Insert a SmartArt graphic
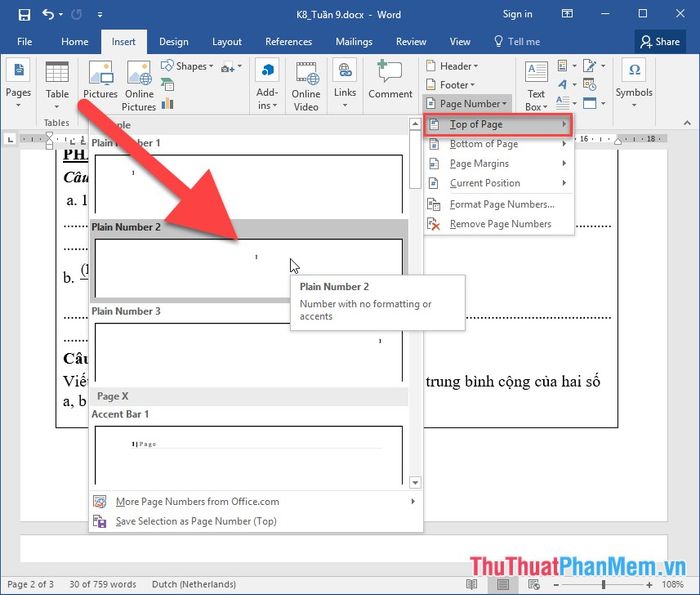The width and height of the screenshot is (700, 595). pyautogui.click(x=167, y=85)
